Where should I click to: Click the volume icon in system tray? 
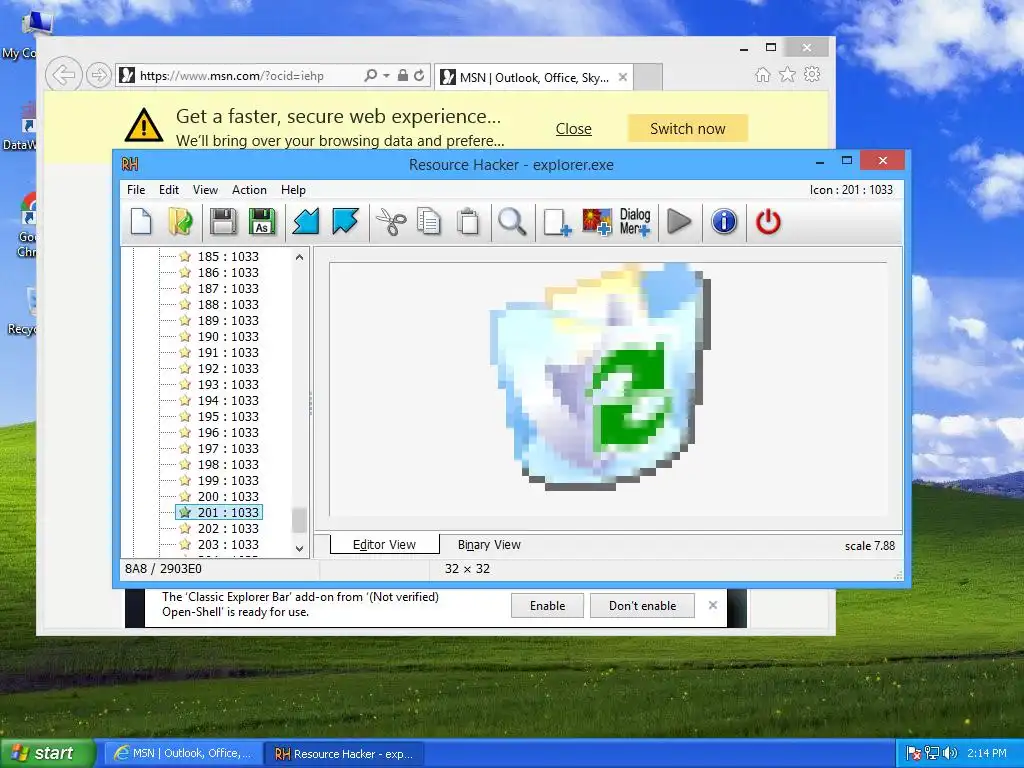pyautogui.click(x=950, y=753)
